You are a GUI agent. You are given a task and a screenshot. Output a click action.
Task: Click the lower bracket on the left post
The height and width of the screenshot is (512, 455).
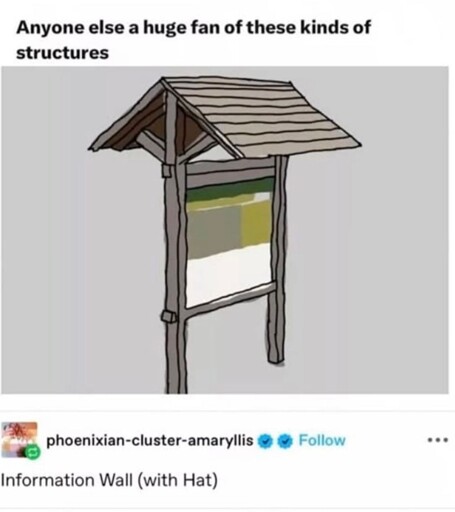point(169,316)
